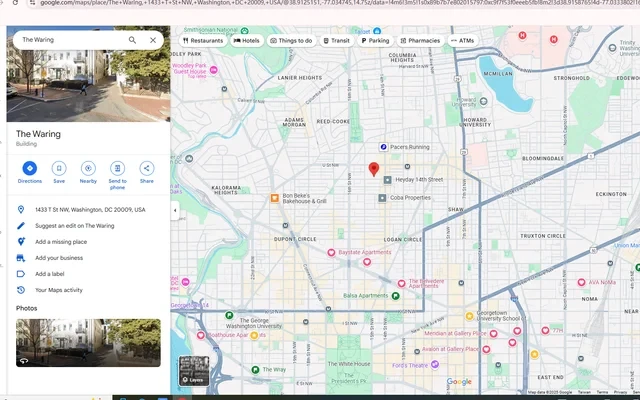Click the Dupont Circle metro station icon
This screenshot has width=640, height=400.
285,225
